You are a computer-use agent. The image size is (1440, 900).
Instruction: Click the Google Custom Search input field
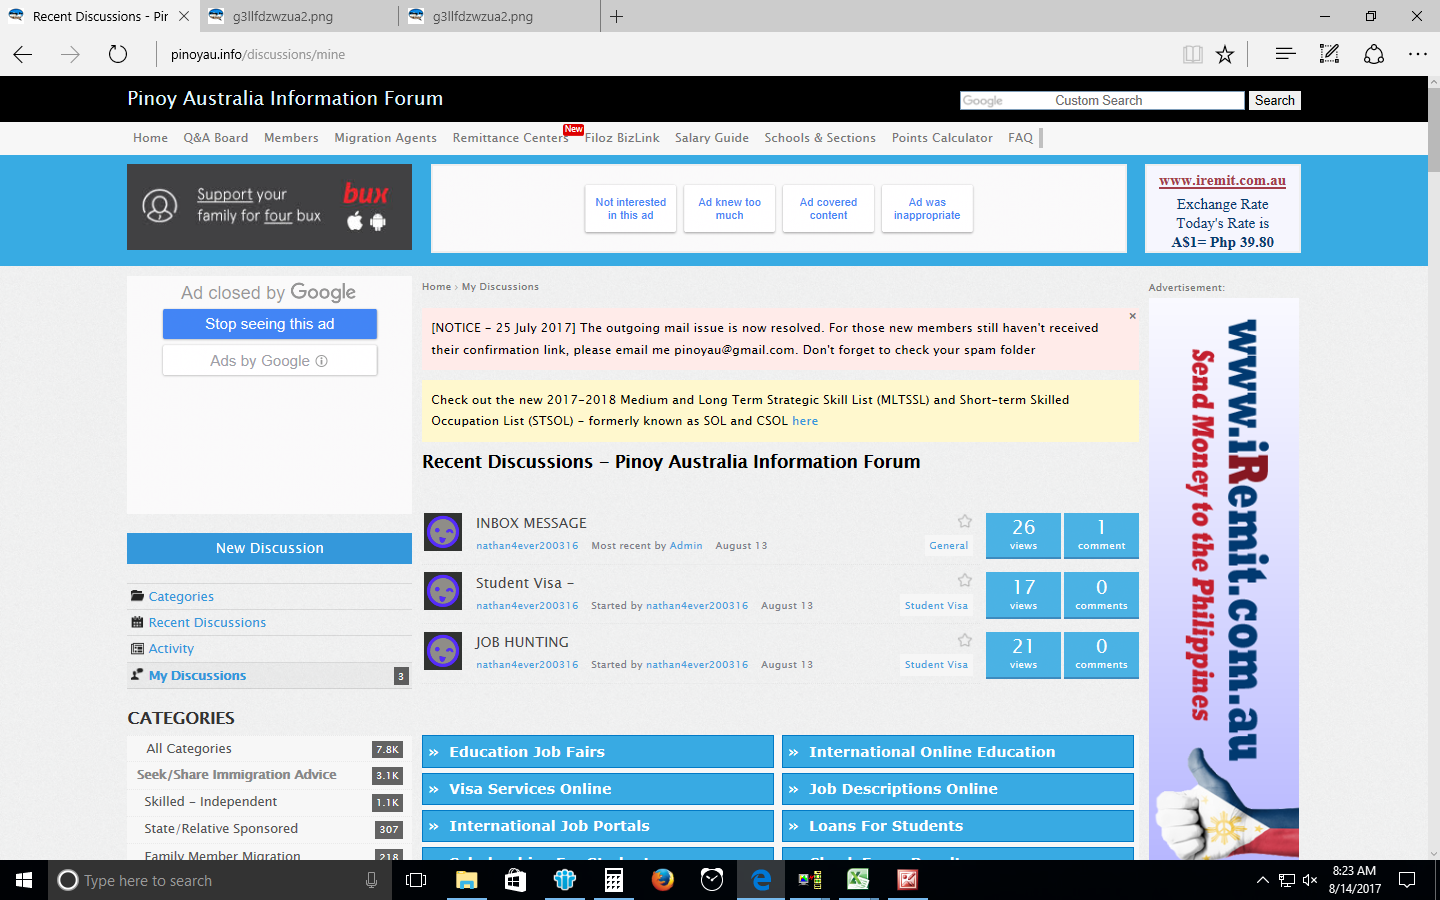coord(1101,101)
